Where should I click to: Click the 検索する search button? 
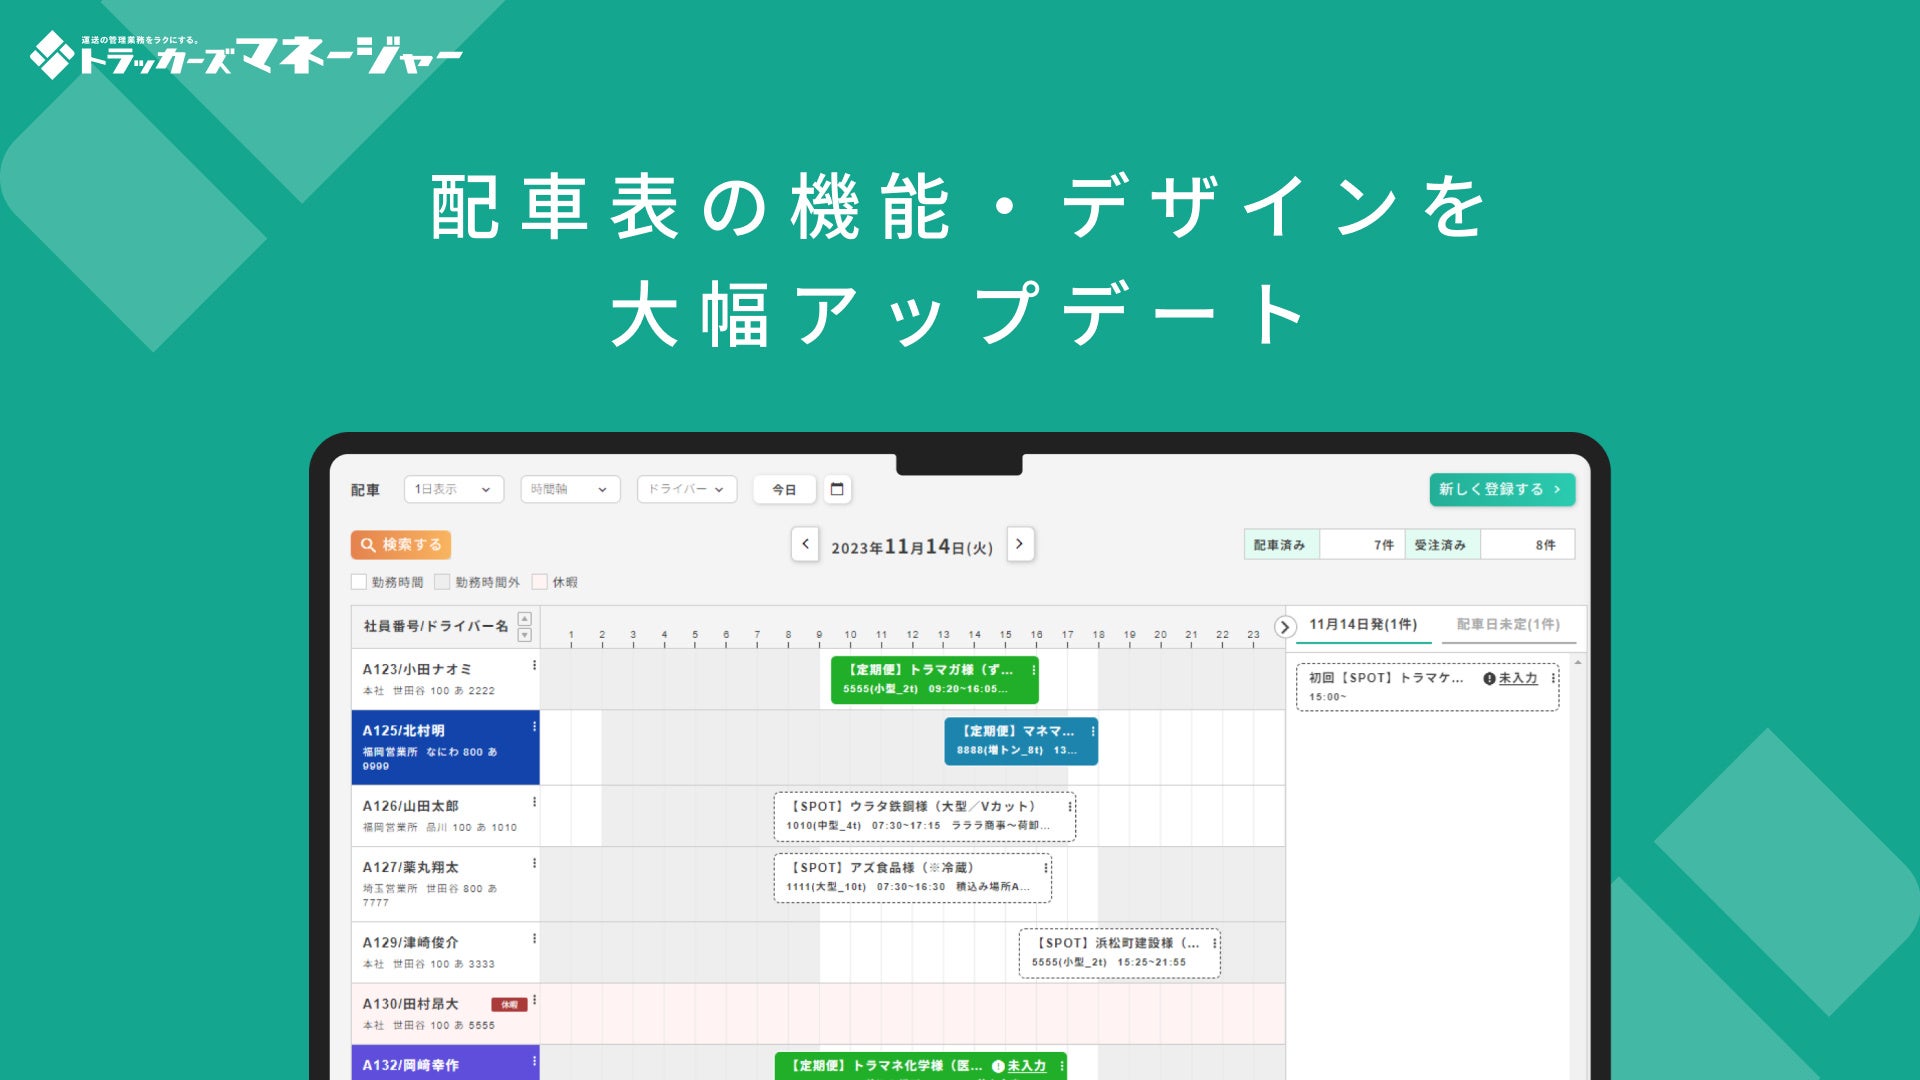tap(401, 545)
